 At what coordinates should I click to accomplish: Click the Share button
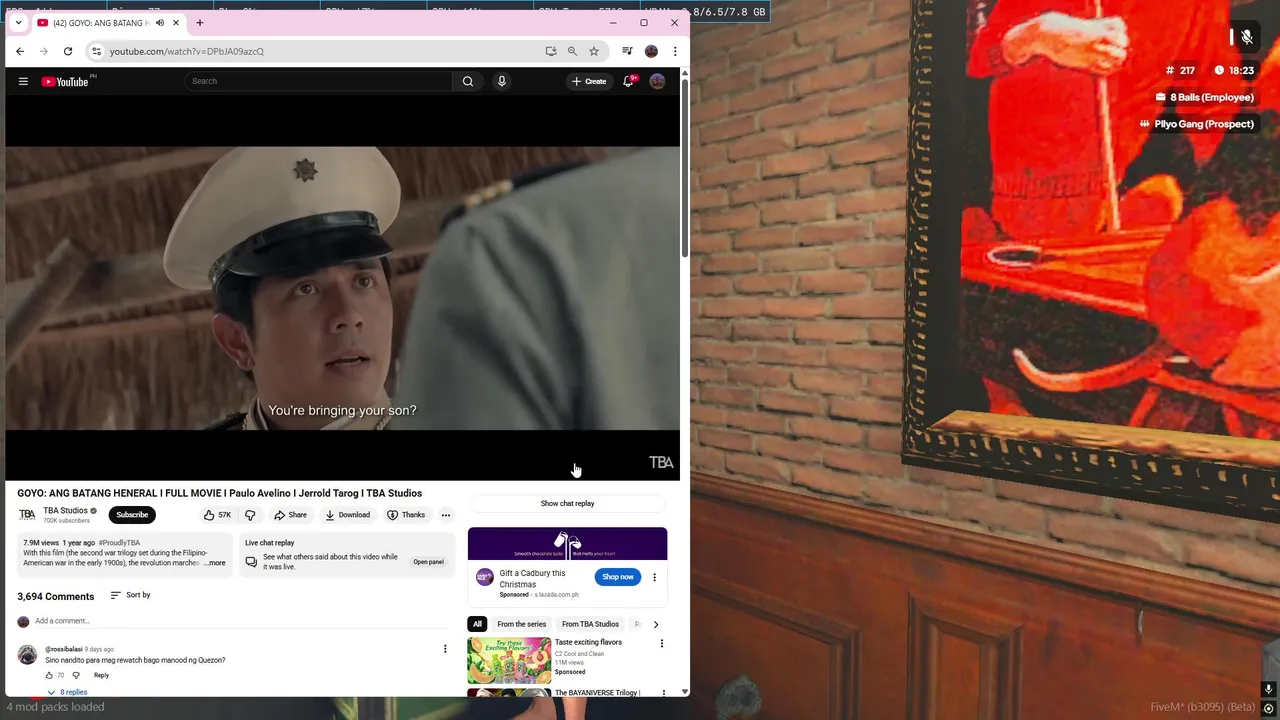click(291, 515)
